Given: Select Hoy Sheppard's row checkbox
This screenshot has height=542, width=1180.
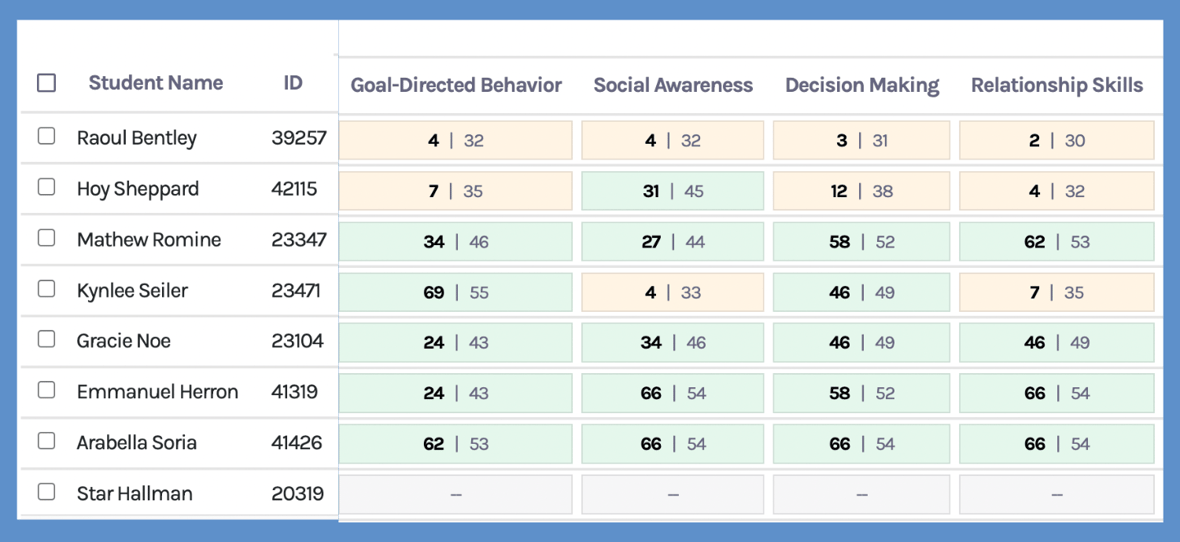Looking at the screenshot, I should click(x=47, y=187).
